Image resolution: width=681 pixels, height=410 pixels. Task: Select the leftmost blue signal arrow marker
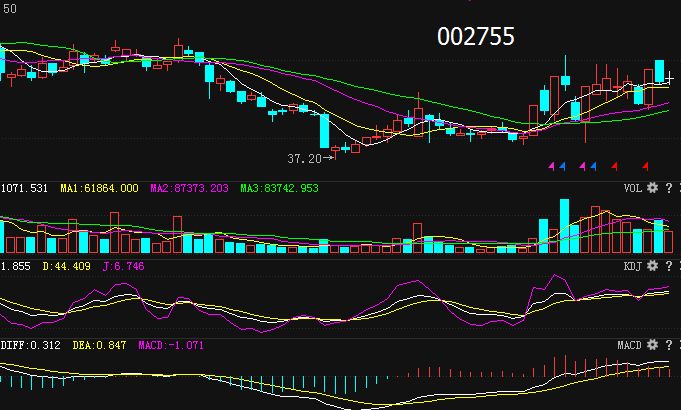(562, 166)
